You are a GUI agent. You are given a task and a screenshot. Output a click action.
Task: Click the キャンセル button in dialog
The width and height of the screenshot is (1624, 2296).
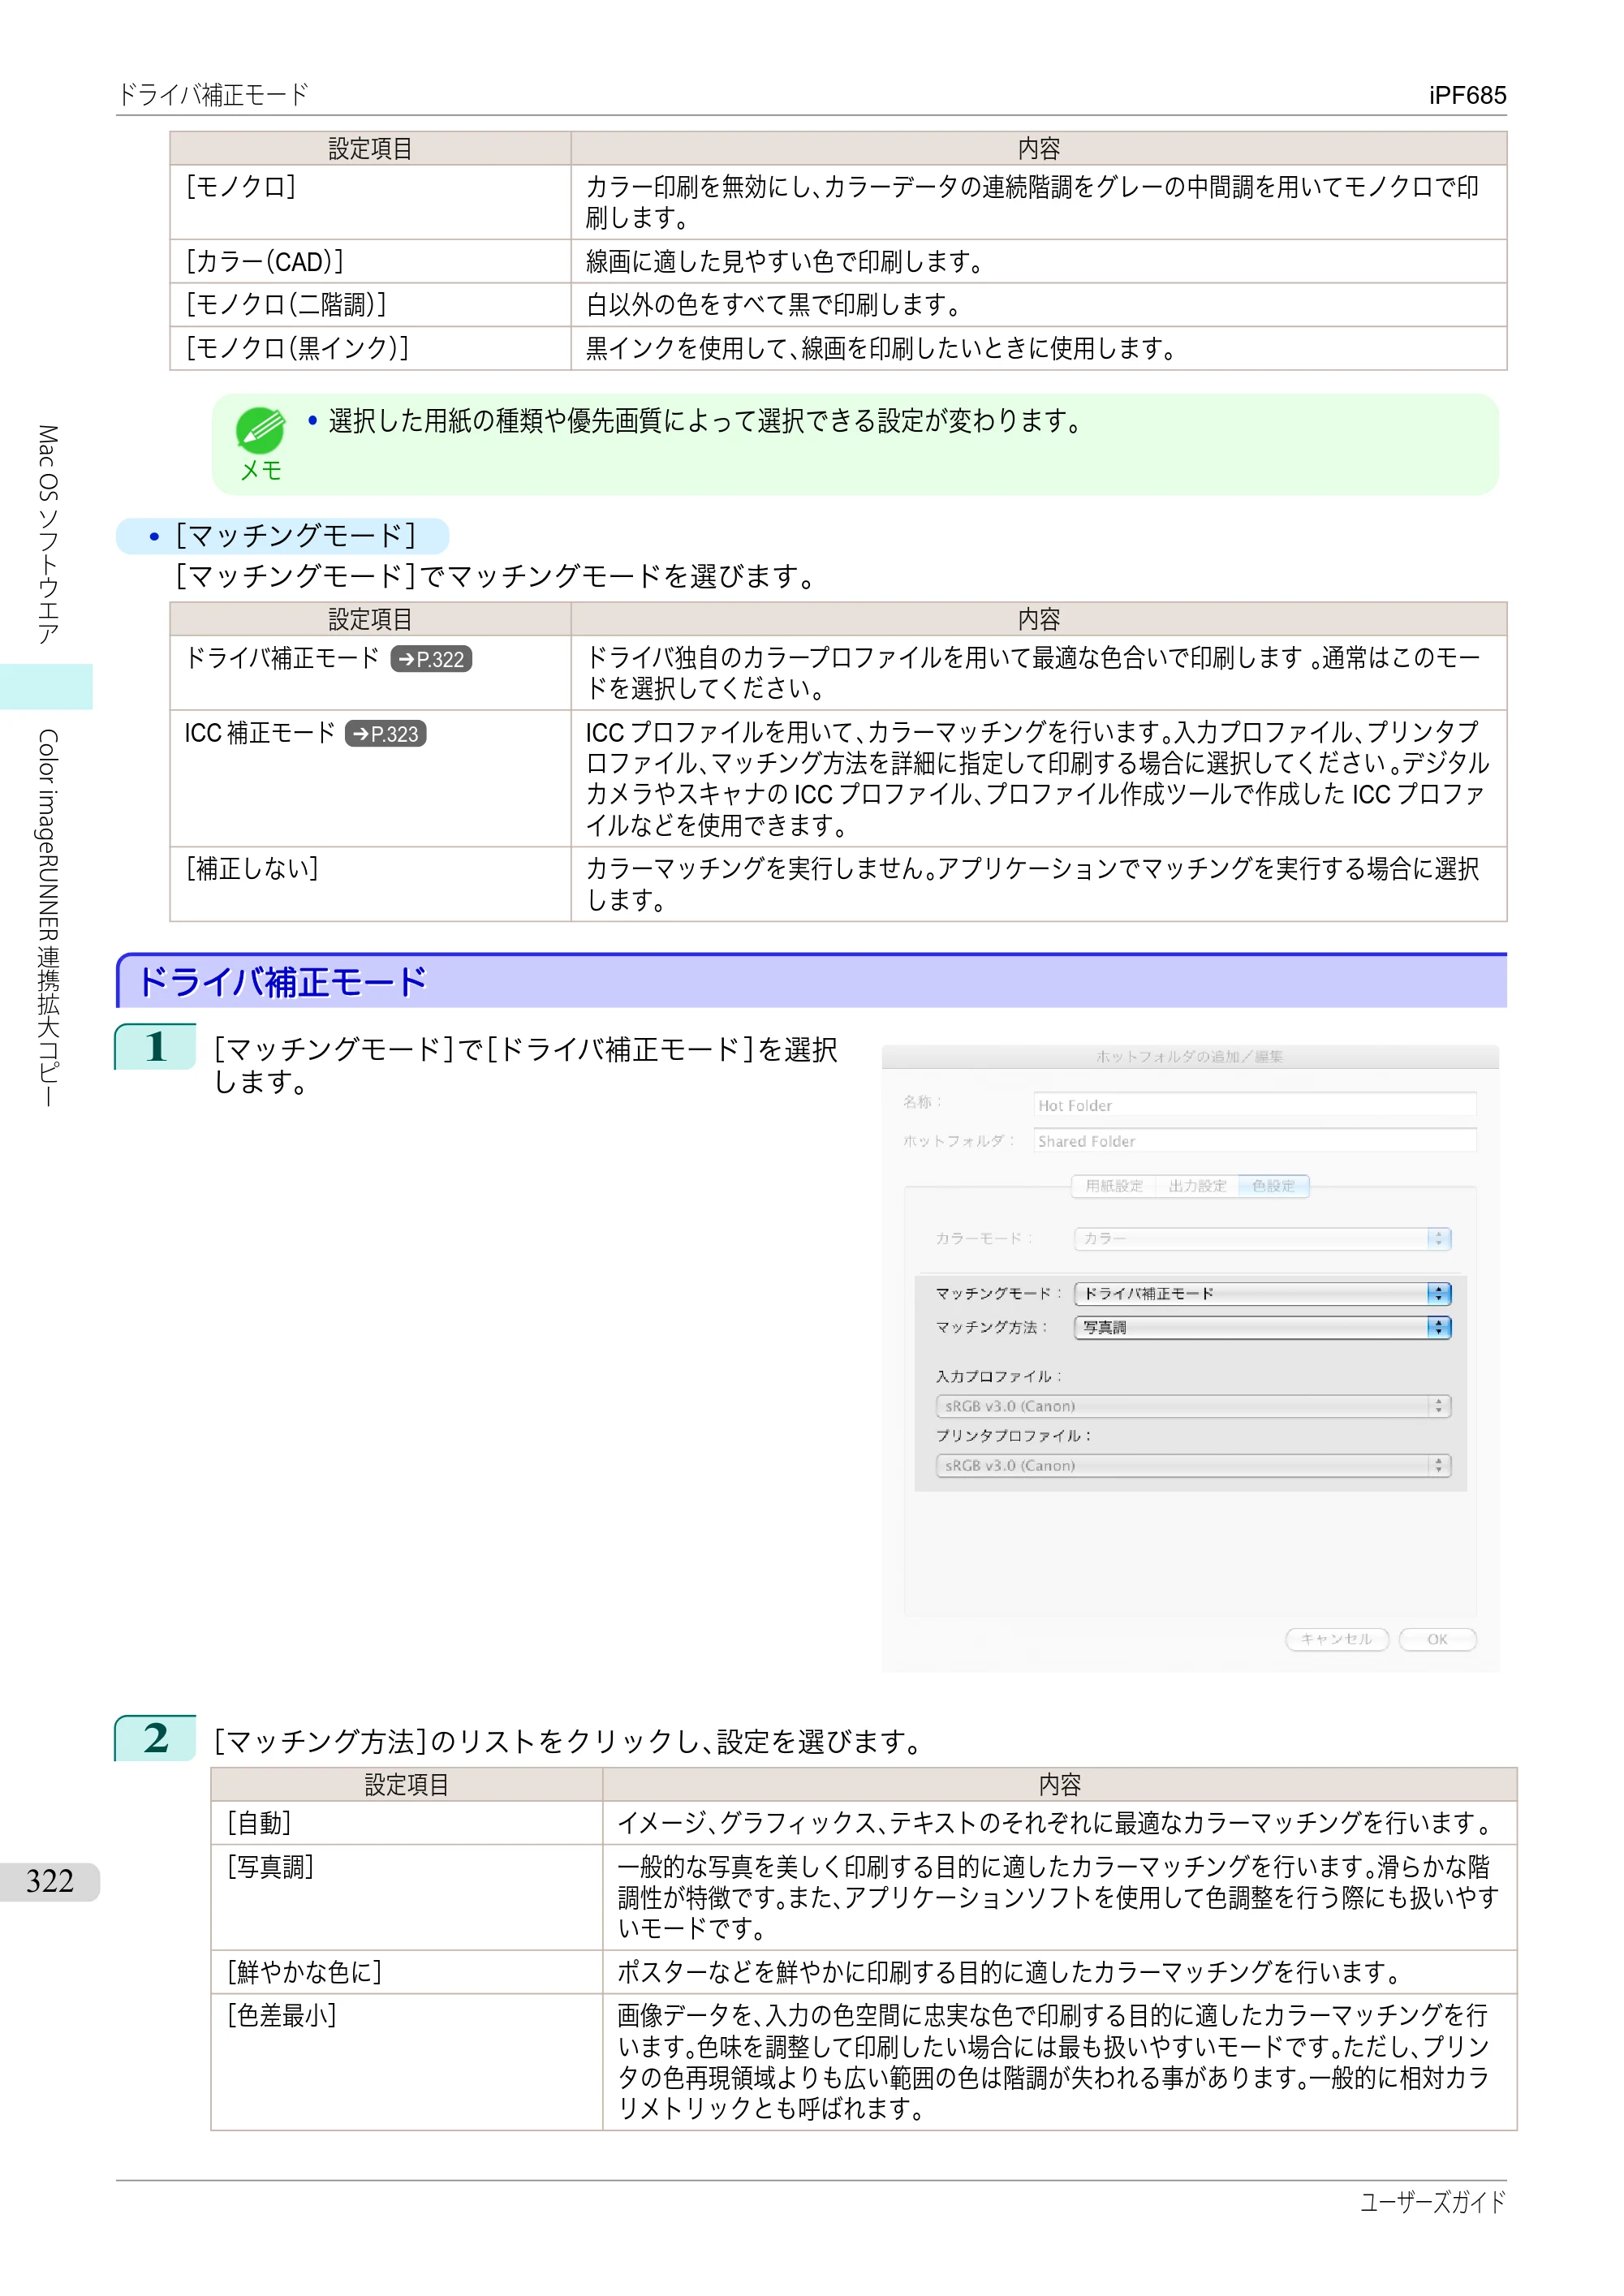click(1337, 1640)
